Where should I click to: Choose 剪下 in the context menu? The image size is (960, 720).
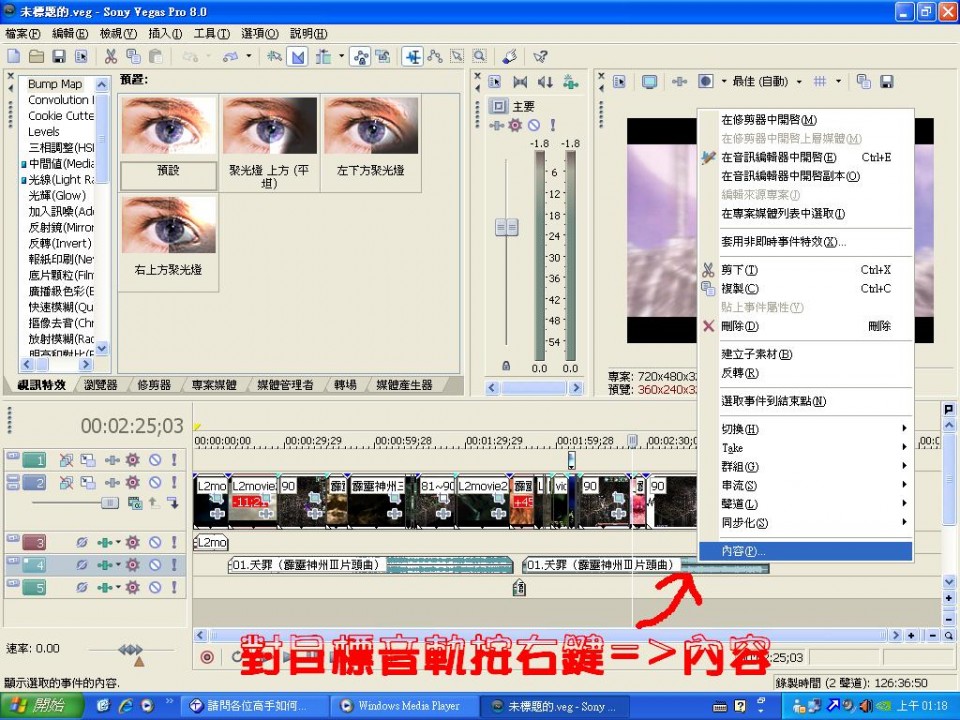pos(806,270)
